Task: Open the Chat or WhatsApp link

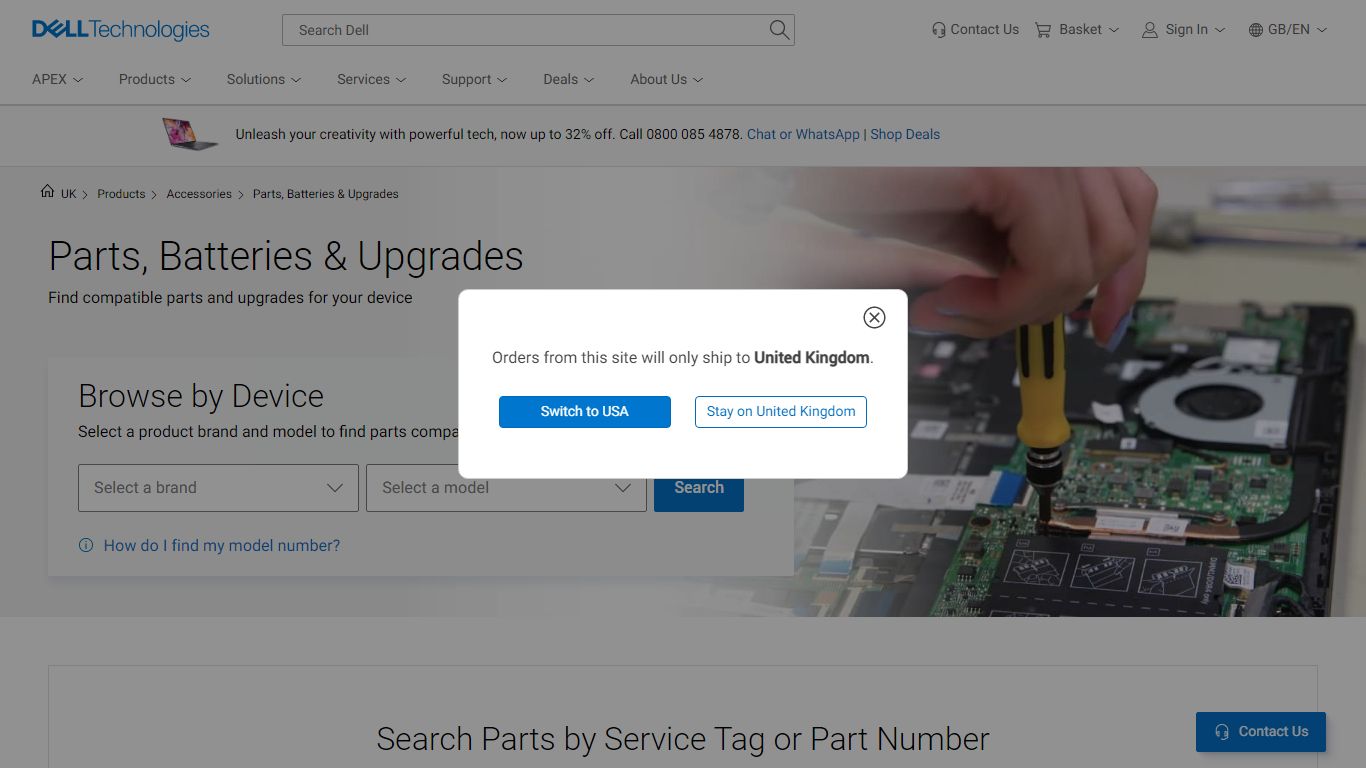Action: [x=803, y=134]
